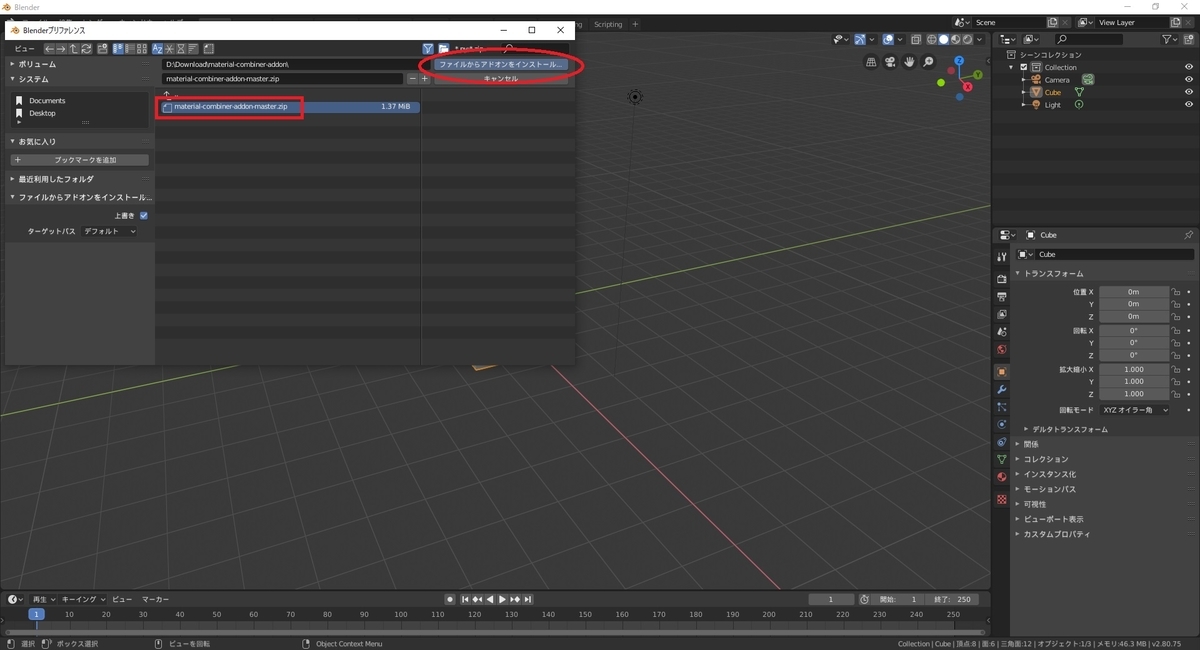The height and width of the screenshot is (650, 1200).
Task: Toggle viewport gizmo visibility button
Action: pyautogui.click(x=860, y=39)
